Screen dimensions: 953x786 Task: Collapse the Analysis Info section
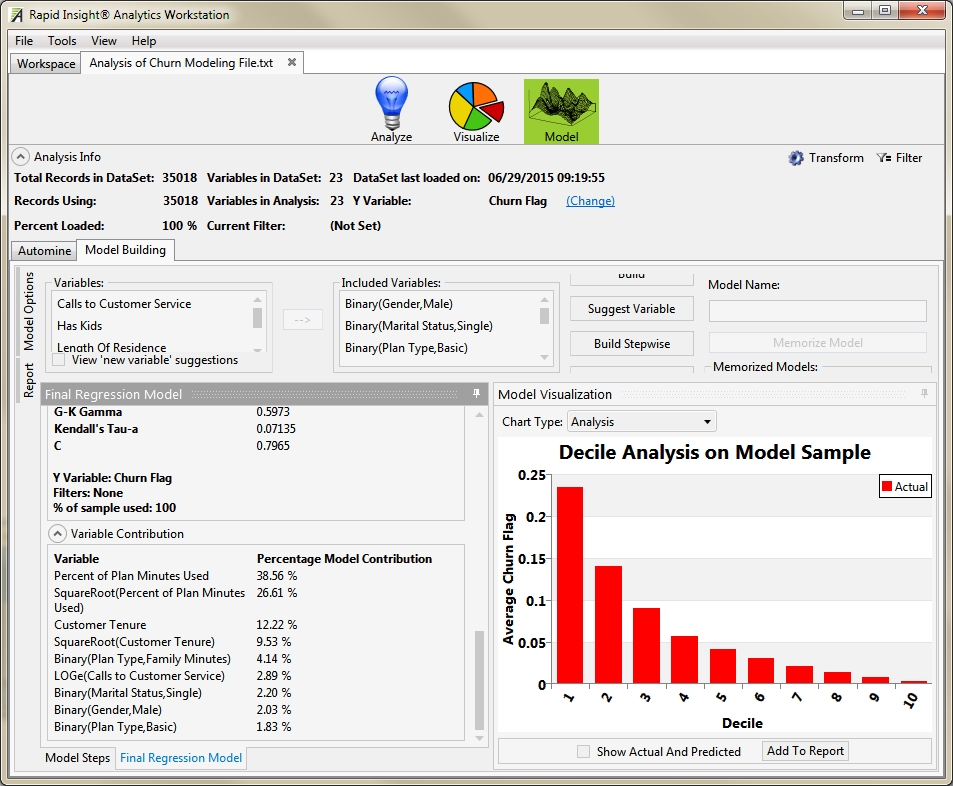(x=18, y=156)
